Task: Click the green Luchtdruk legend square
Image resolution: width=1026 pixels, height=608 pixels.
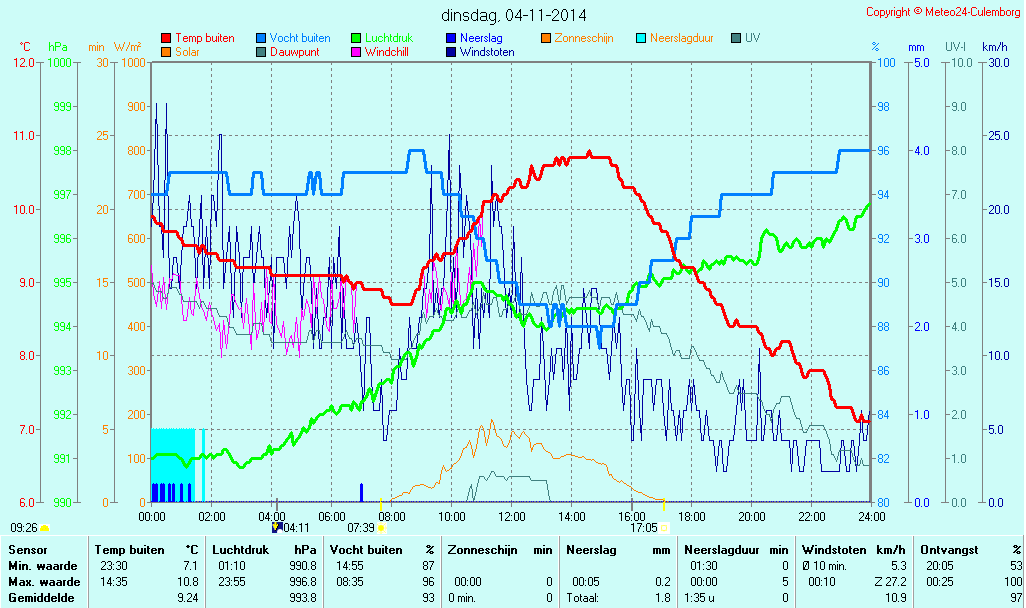Action: point(356,38)
